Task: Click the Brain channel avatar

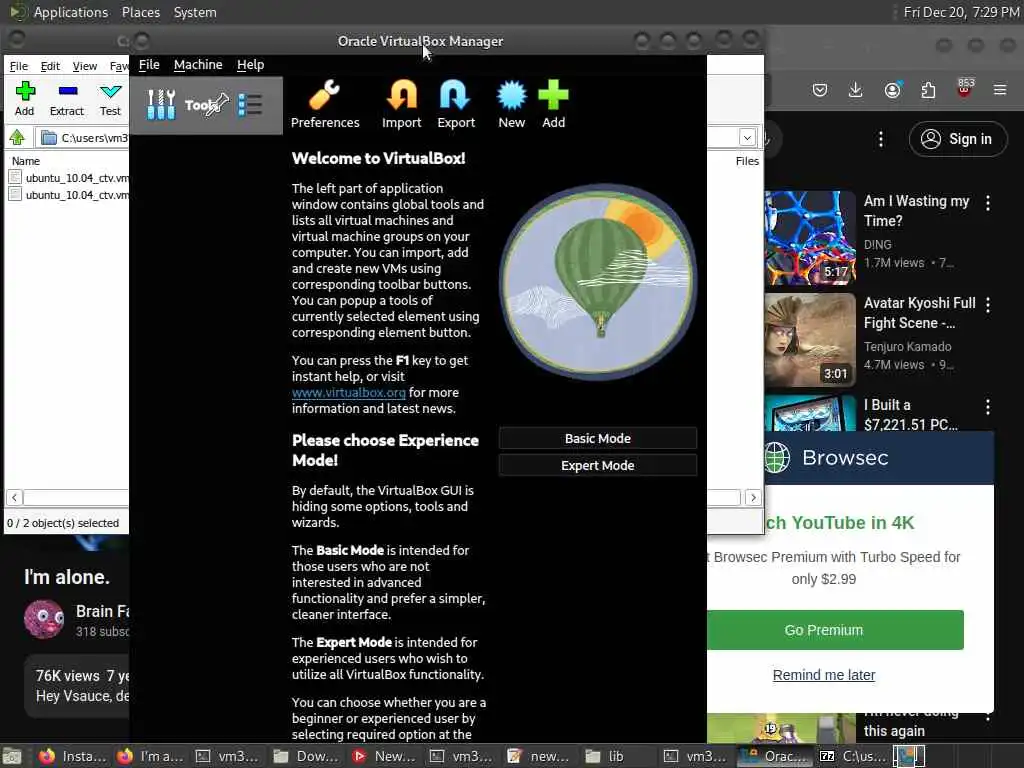Action: coord(44,619)
